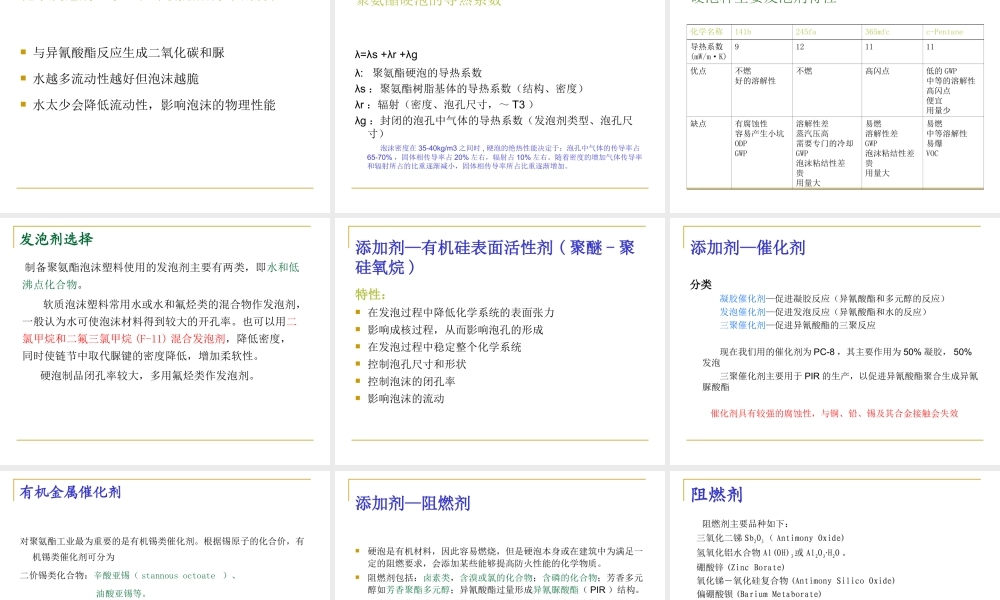Select the 有机金属催化剂 slide thumbnail

[x=165, y=536]
